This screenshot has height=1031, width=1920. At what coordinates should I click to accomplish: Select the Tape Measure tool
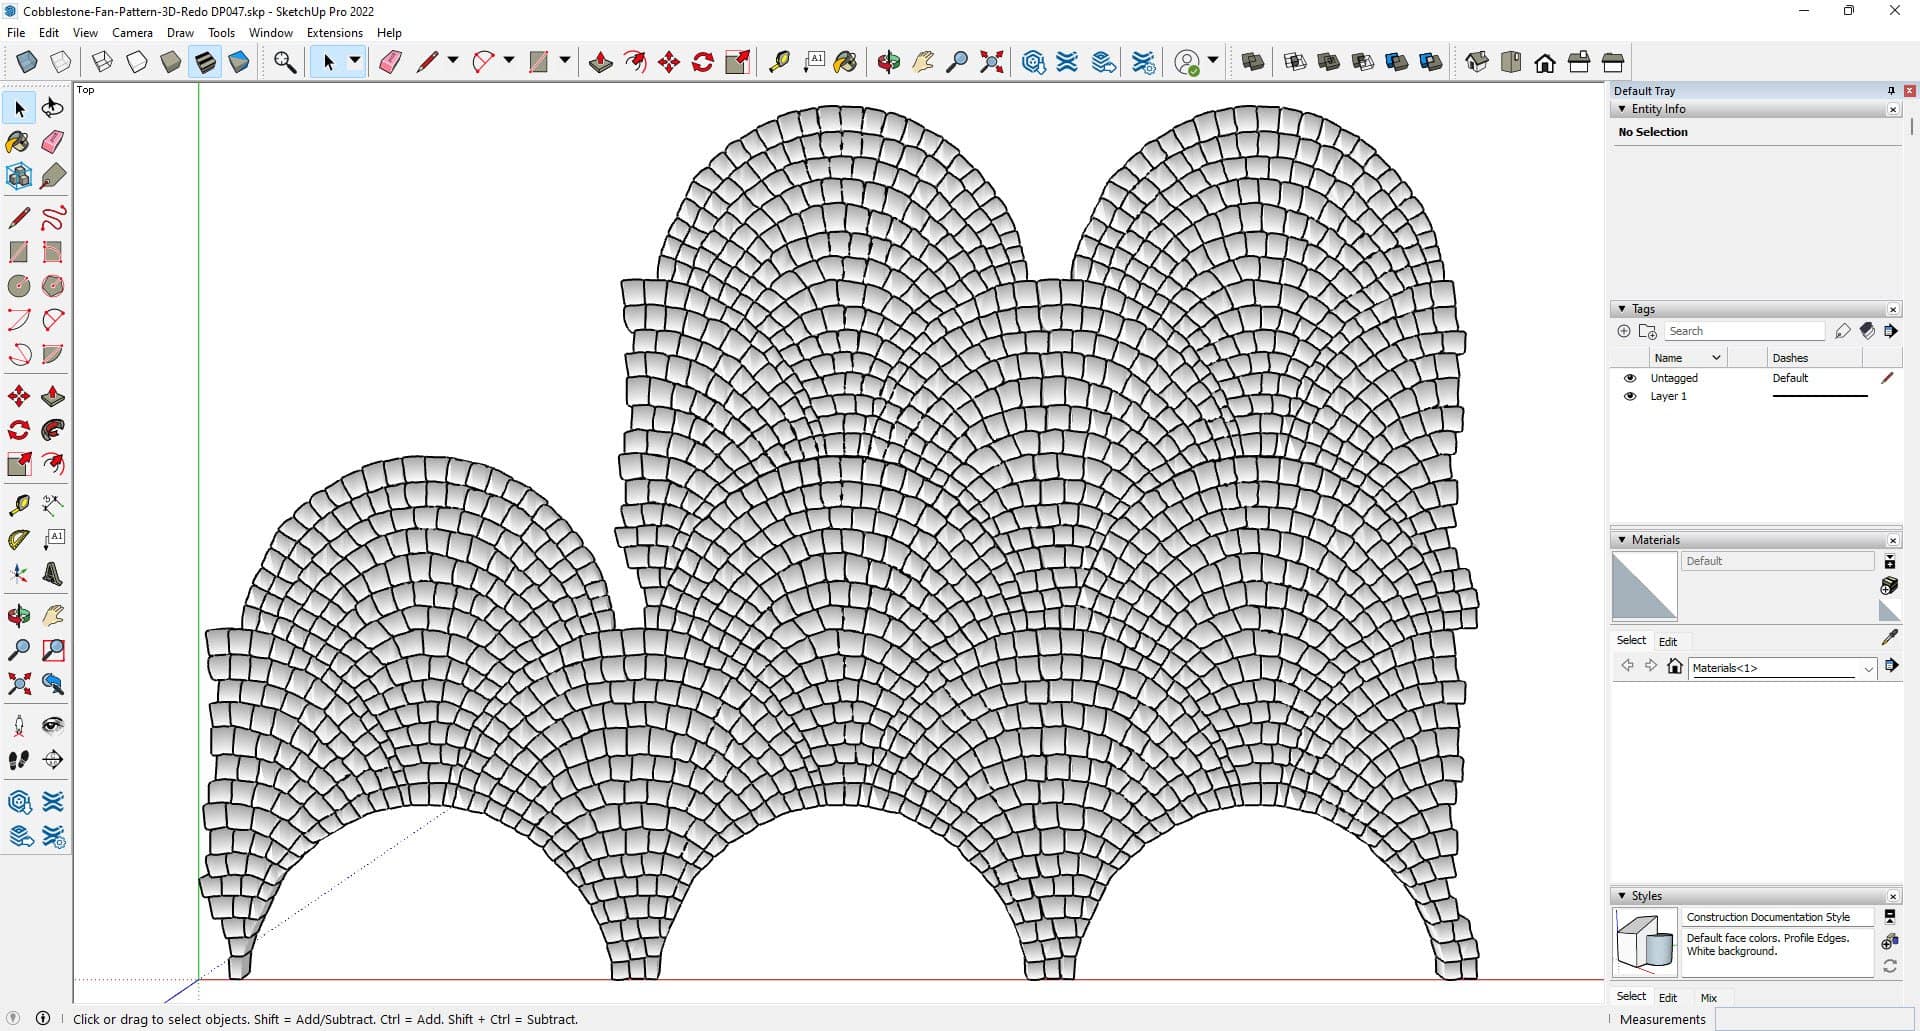18,505
